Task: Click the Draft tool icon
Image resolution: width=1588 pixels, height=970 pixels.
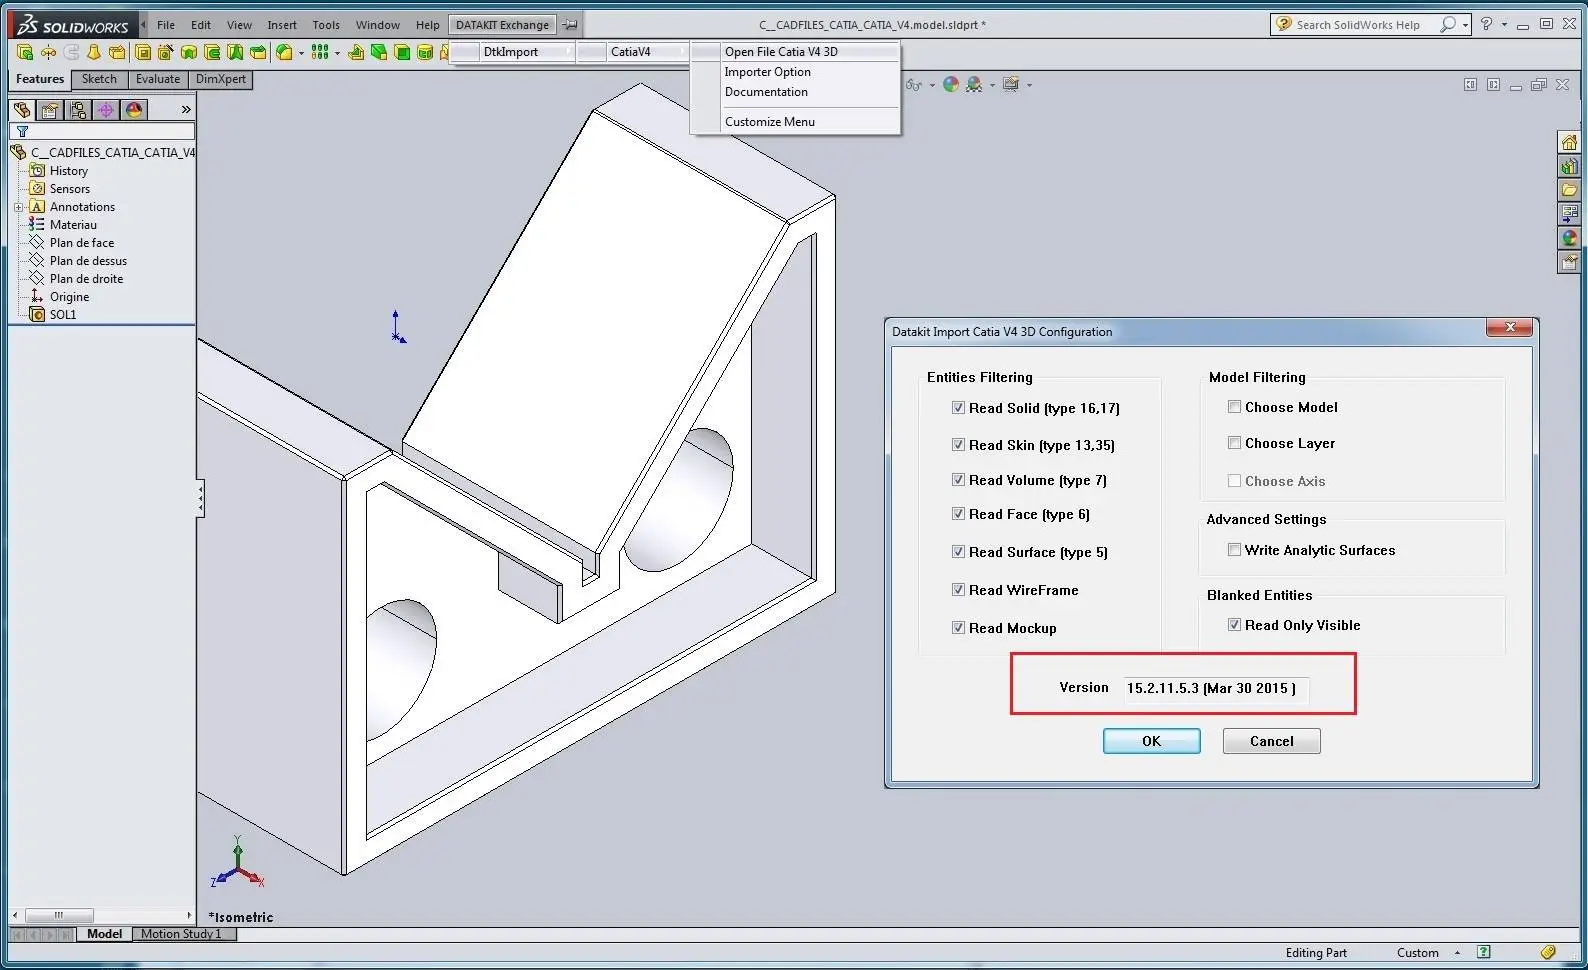Action: (x=379, y=52)
